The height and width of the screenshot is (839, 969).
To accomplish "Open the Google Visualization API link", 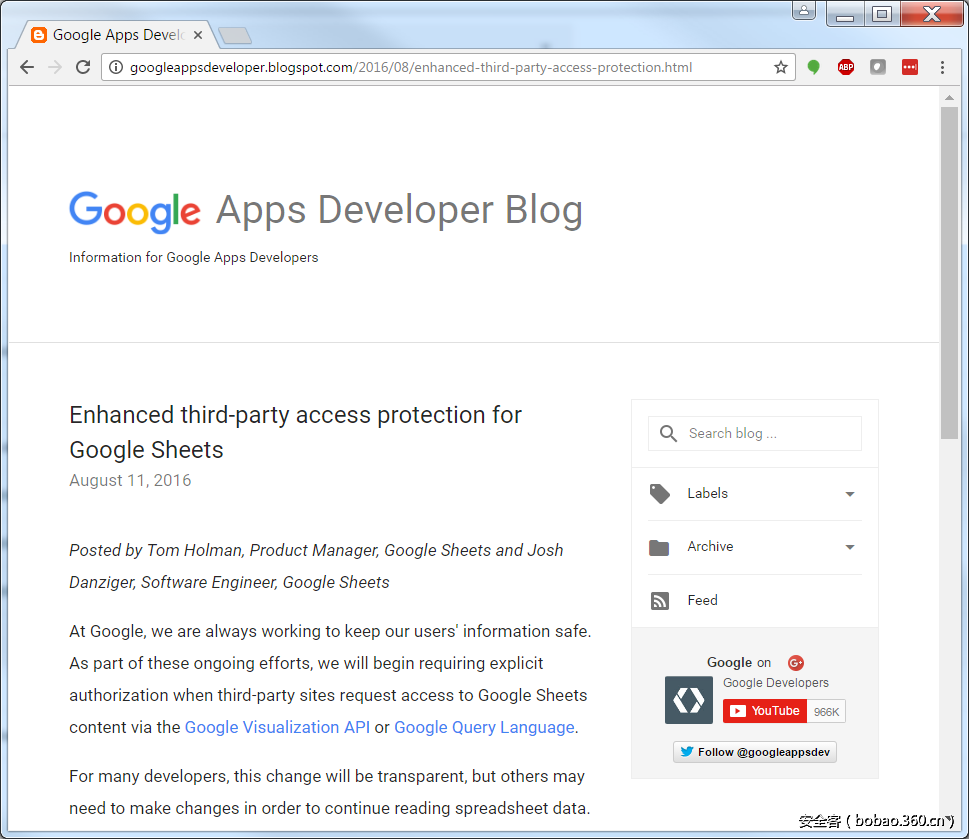I will tap(277, 727).
